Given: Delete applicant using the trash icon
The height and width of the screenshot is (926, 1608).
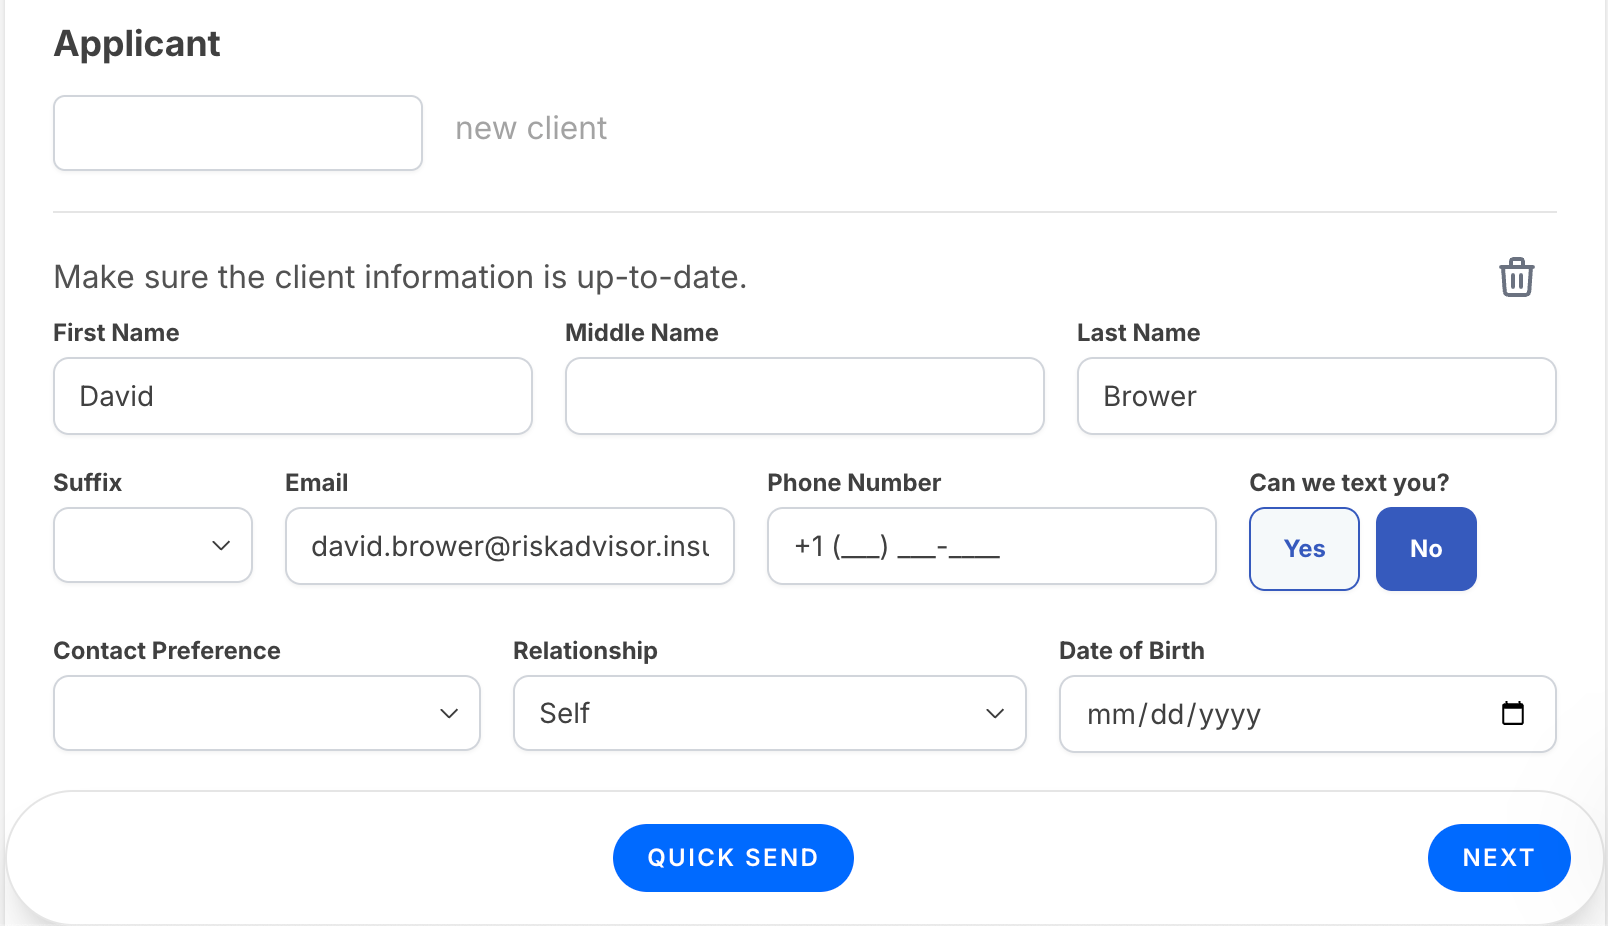Looking at the screenshot, I should 1516,277.
